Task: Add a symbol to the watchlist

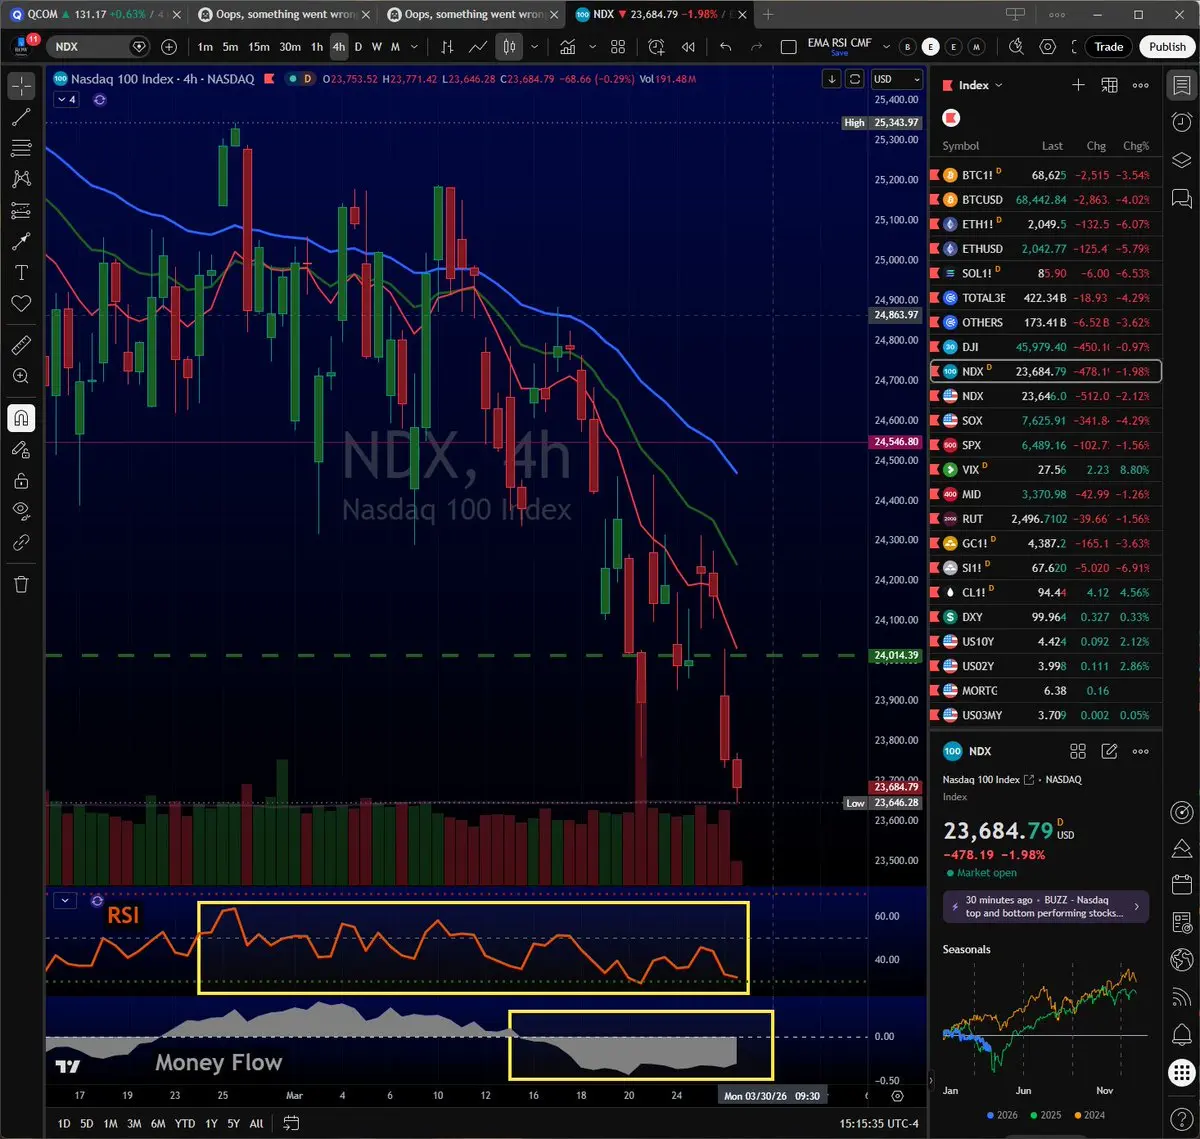Action: [x=1078, y=85]
